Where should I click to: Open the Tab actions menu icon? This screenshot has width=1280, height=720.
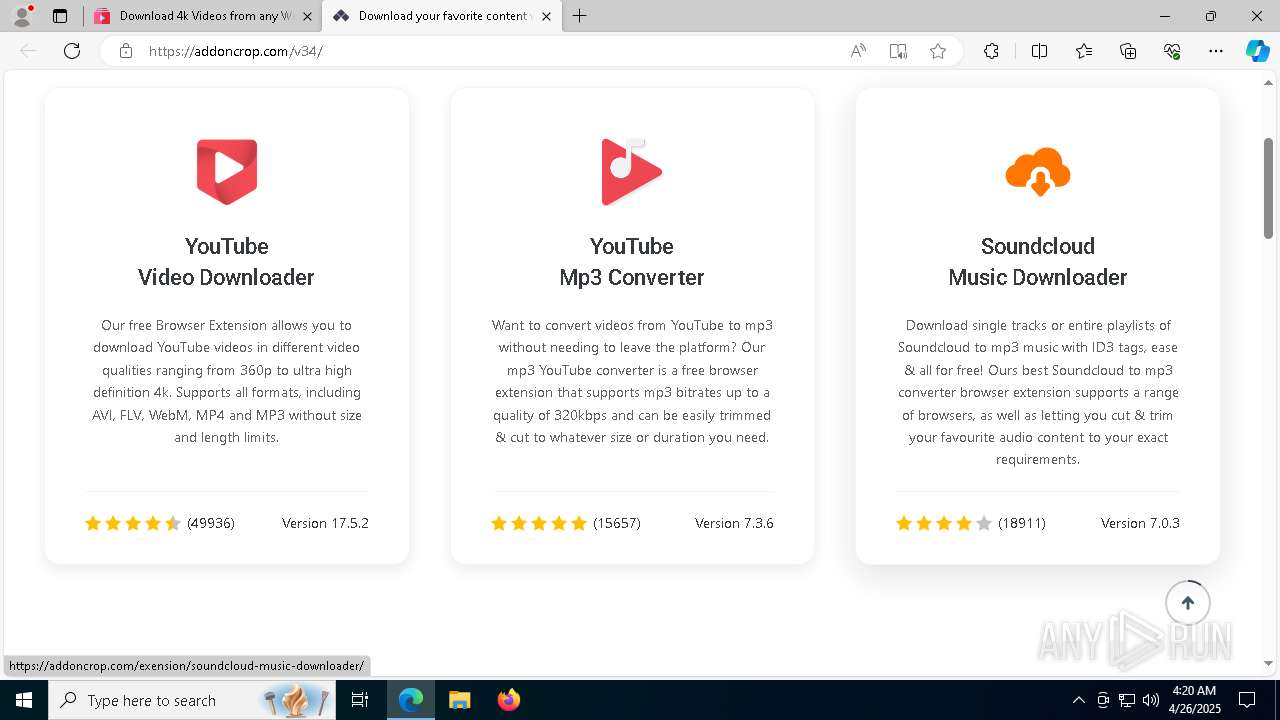click(60, 16)
